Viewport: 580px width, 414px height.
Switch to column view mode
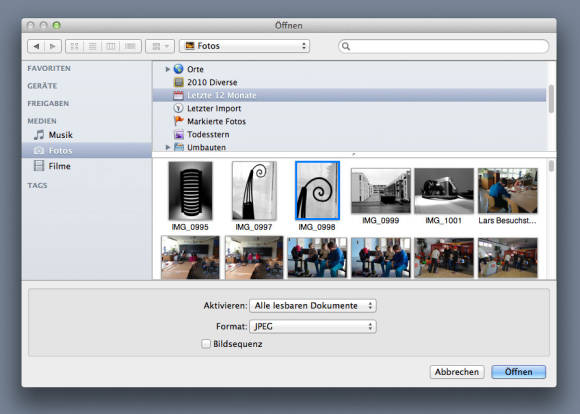tap(111, 46)
